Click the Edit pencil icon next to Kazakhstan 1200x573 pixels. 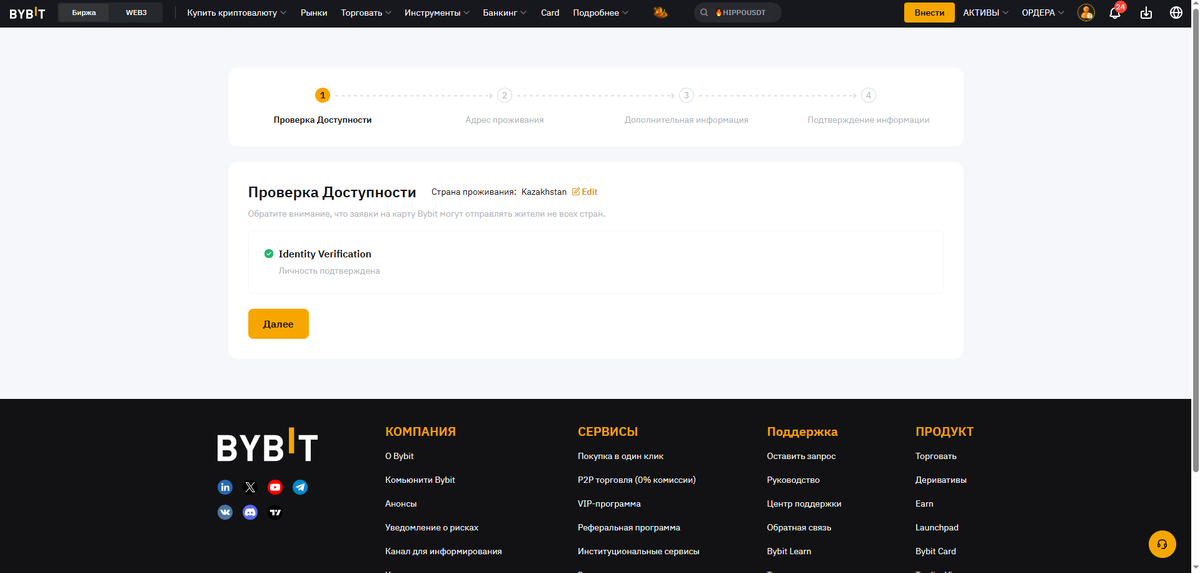576,191
